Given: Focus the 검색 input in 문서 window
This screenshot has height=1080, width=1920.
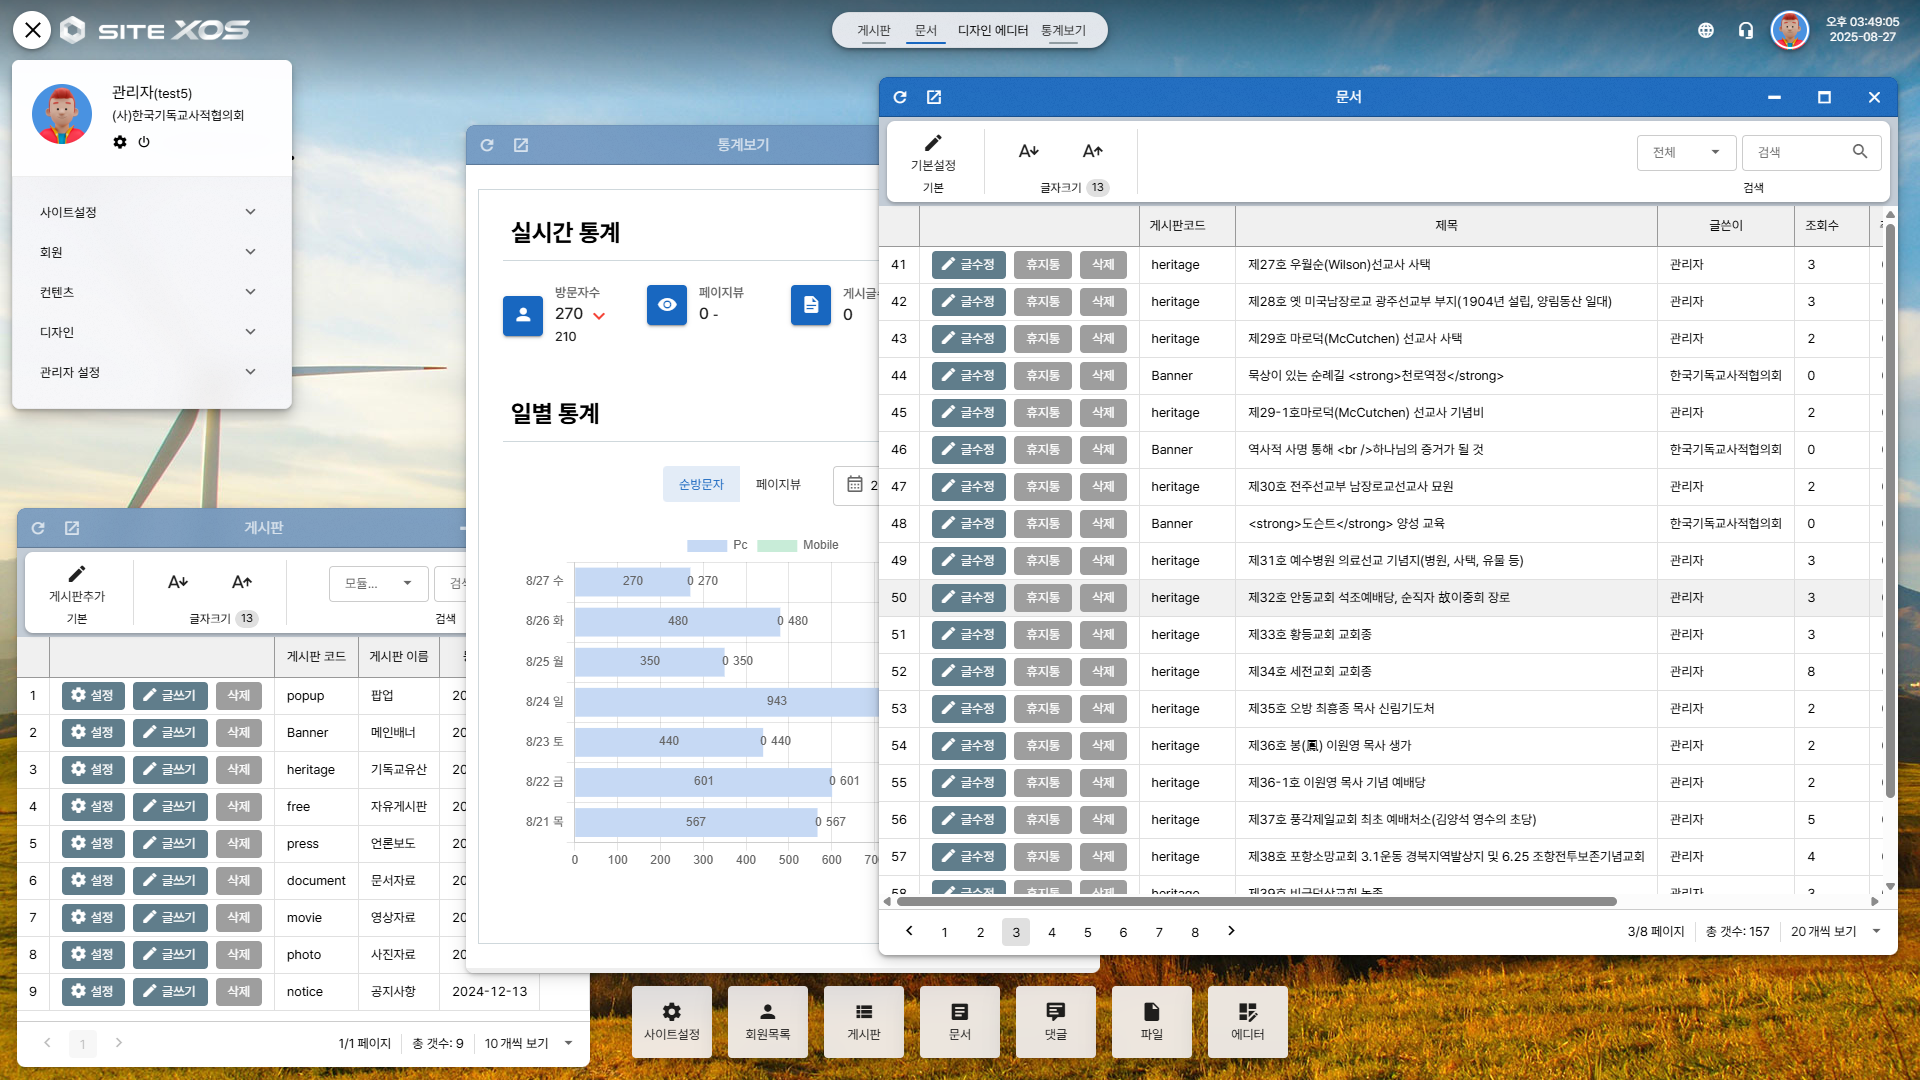Looking at the screenshot, I should (1800, 152).
